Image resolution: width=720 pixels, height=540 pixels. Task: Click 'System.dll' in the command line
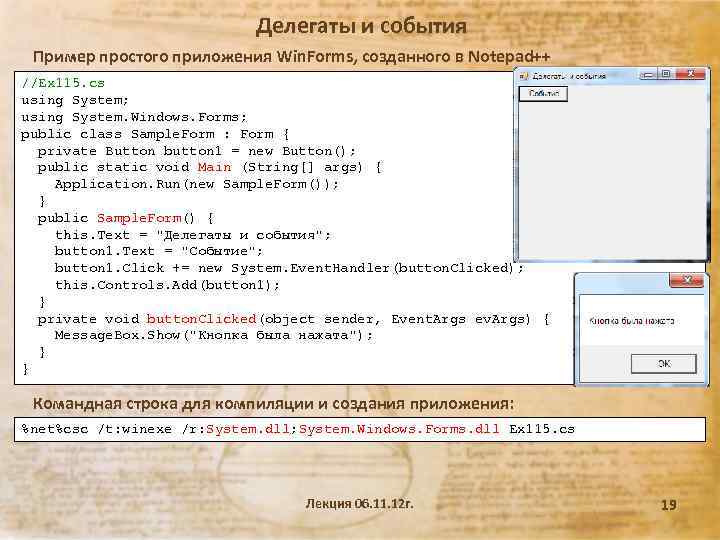[x=248, y=429]
